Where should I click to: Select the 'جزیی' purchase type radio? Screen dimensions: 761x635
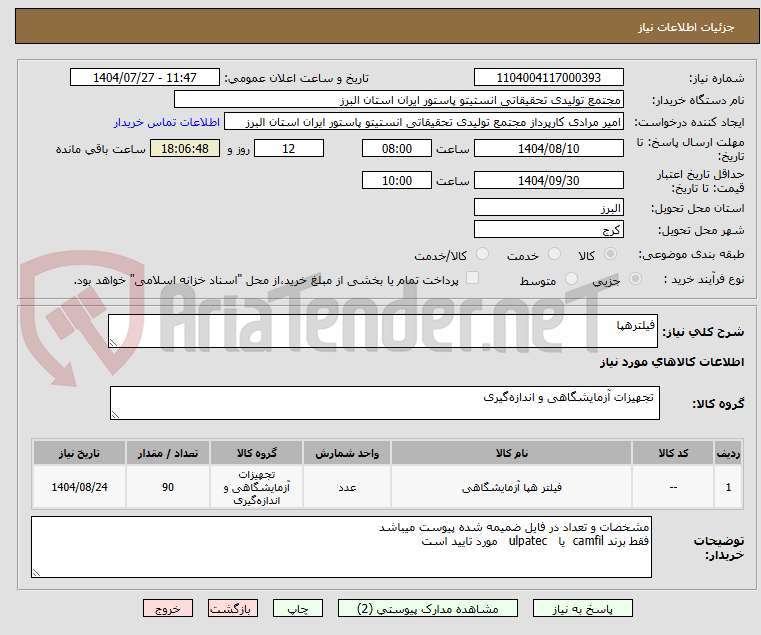coord(635,279)
